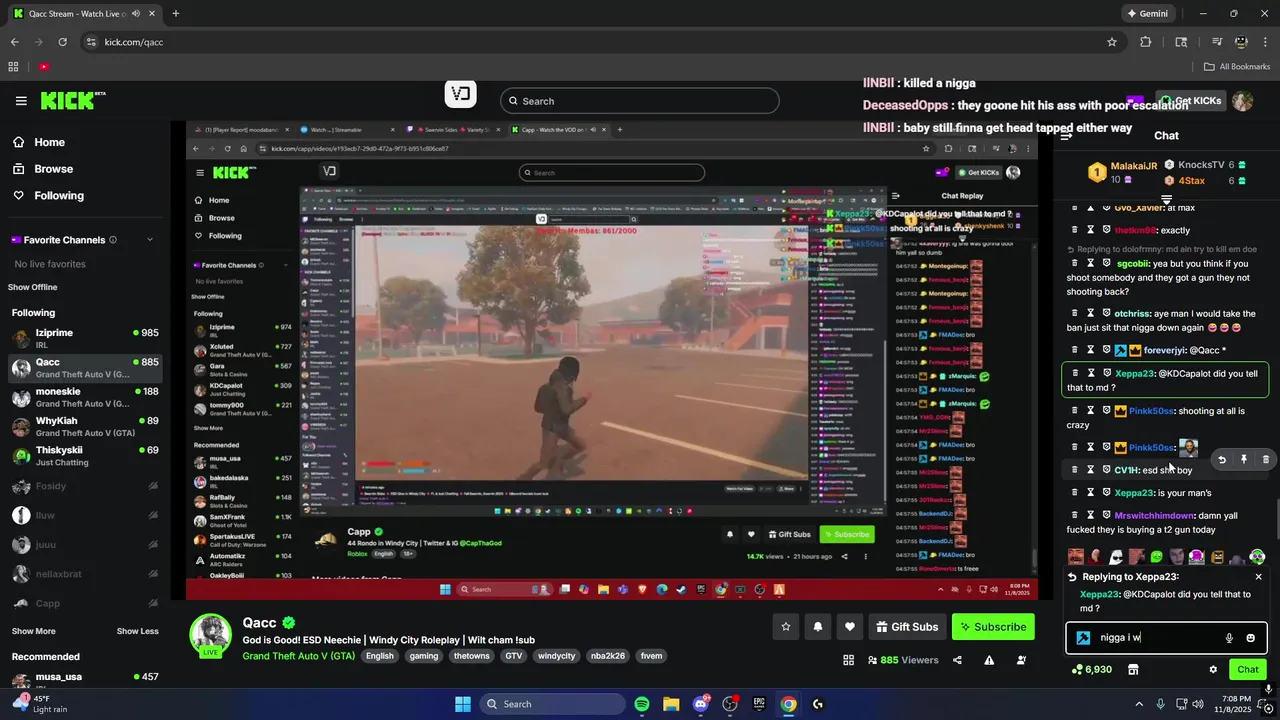Click the Get KICKs button
Viewport: 1280px width, 720px height.
click(x=1190, y=101)
